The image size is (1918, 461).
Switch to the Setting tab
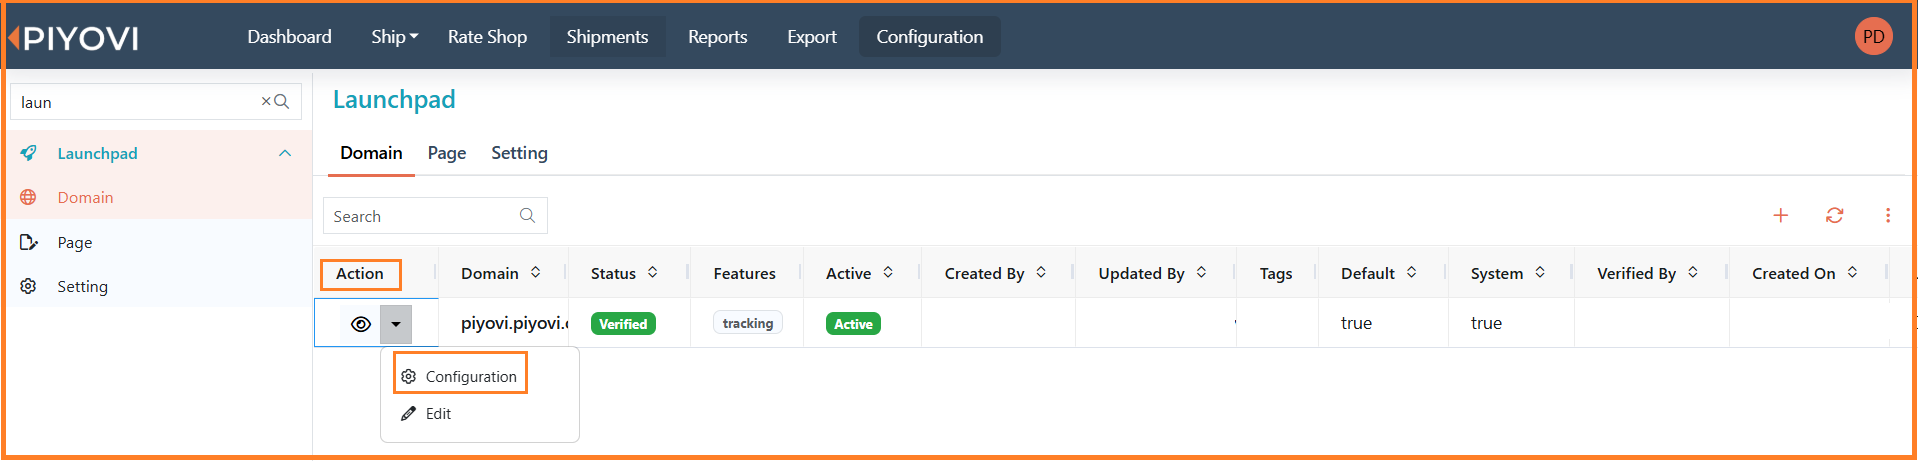point(519,153)
